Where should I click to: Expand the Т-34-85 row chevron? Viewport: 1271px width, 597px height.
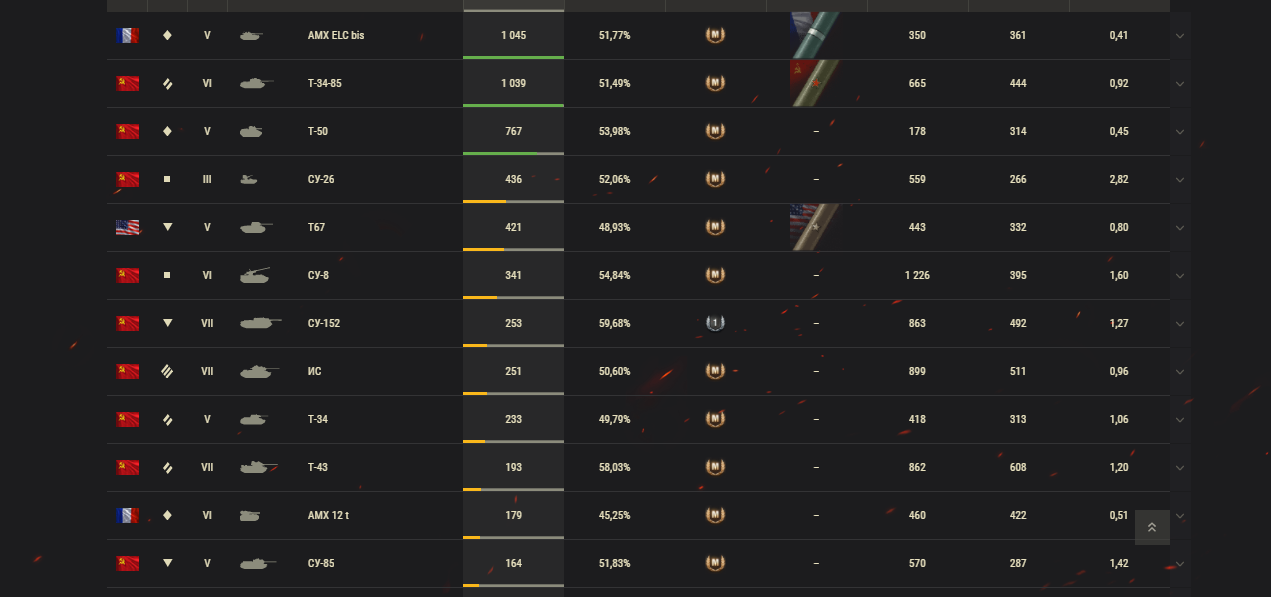[x=1180, y=84]
